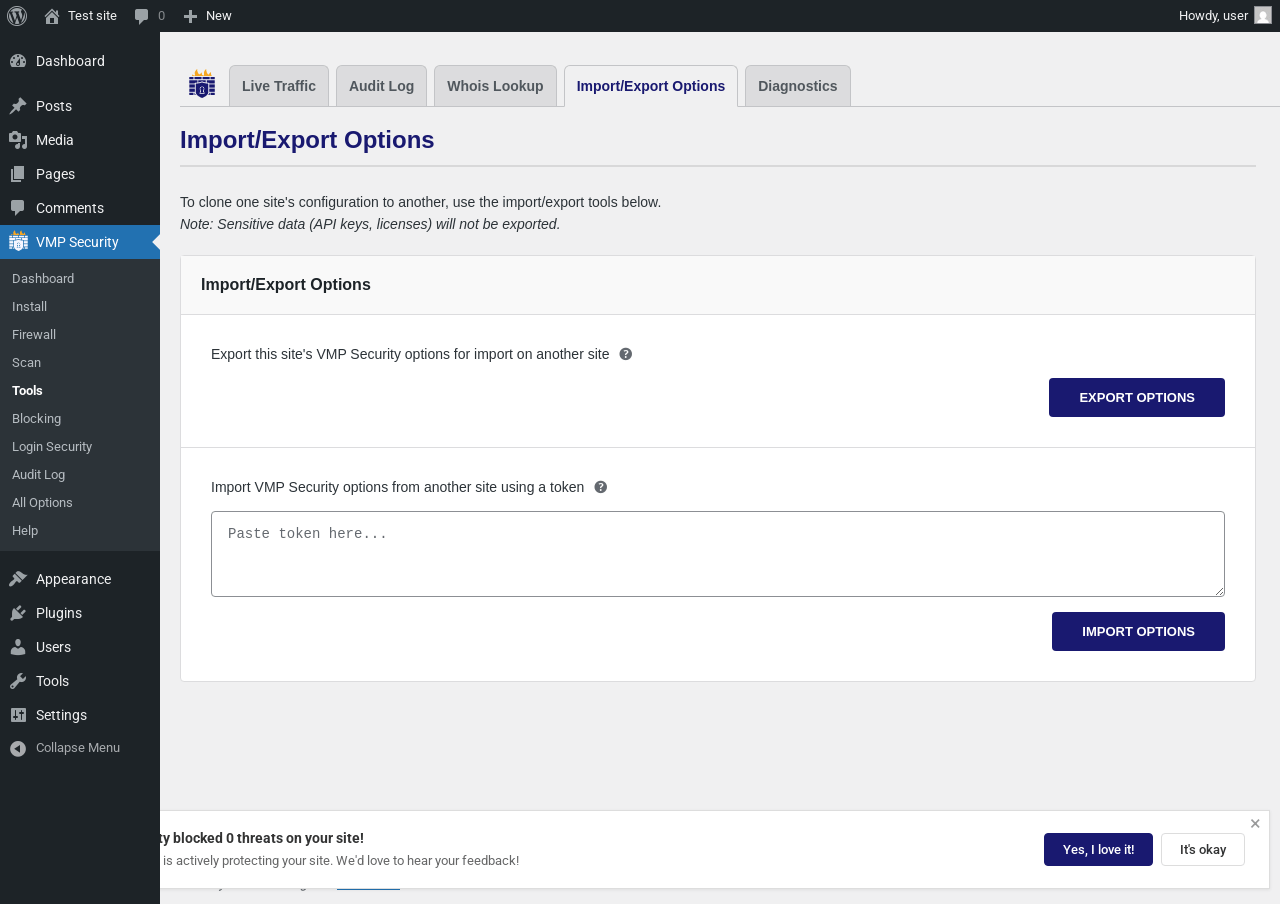
Task: Open the New content menu
Action: click(x=207, y=16)
